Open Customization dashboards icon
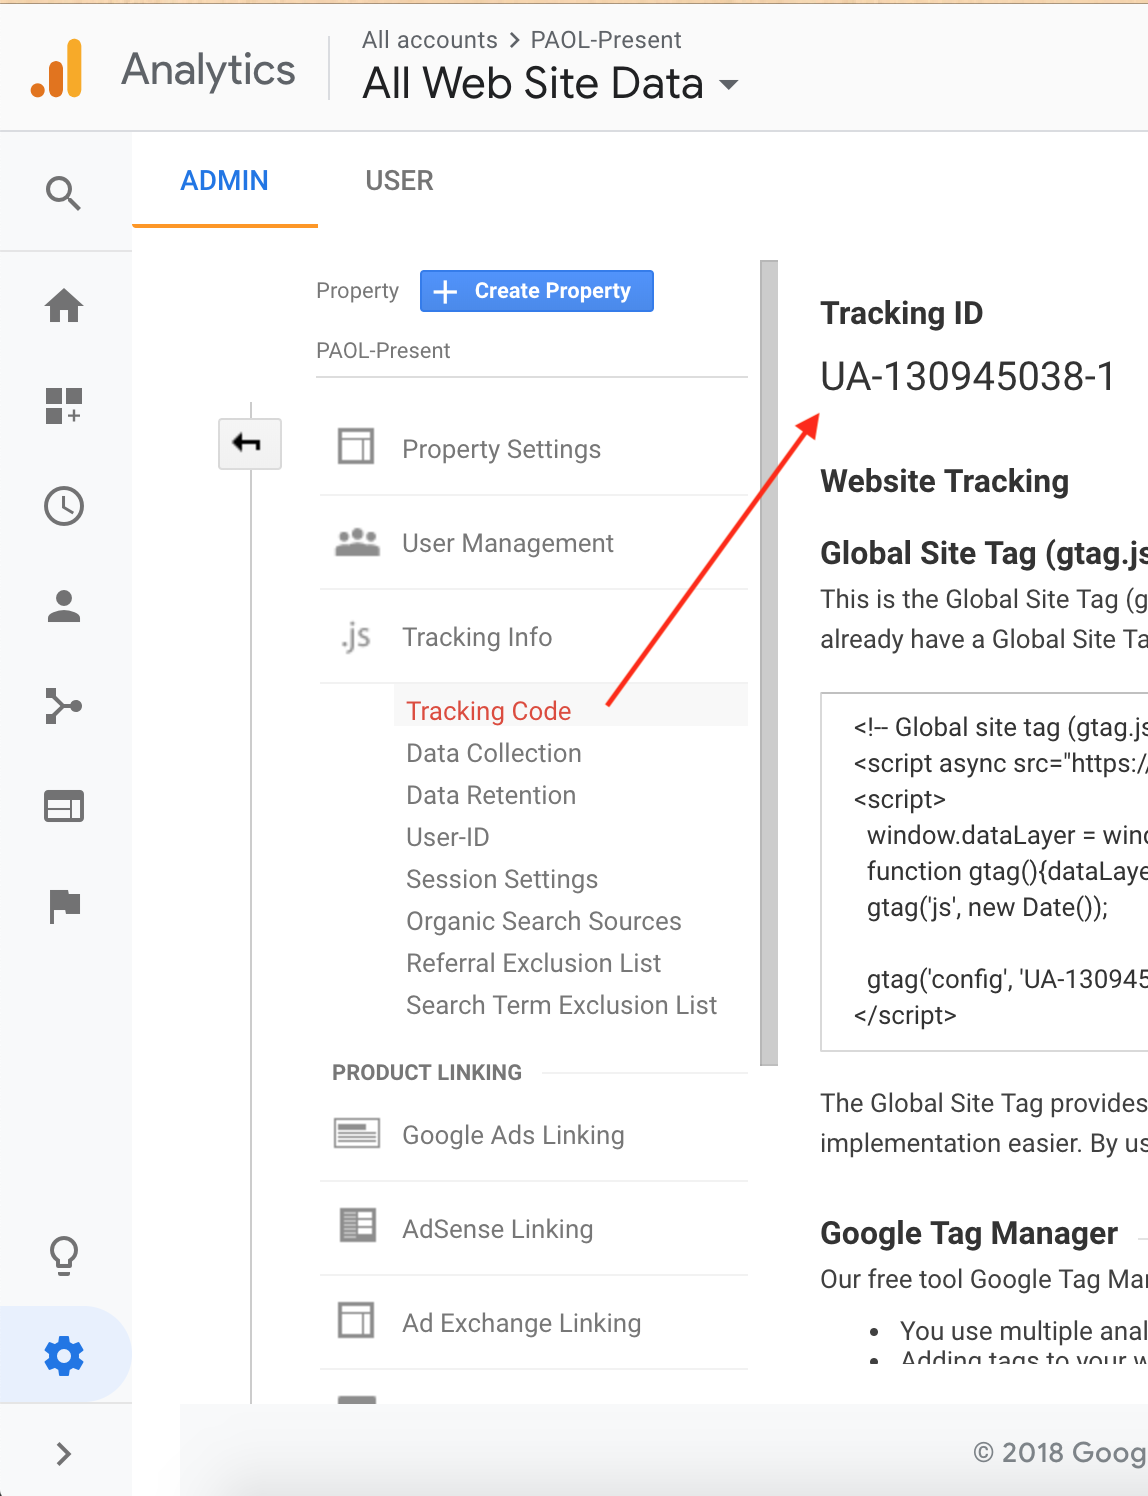The height and width of the screenshot is (1496, 1148). (x=64, y=406)
